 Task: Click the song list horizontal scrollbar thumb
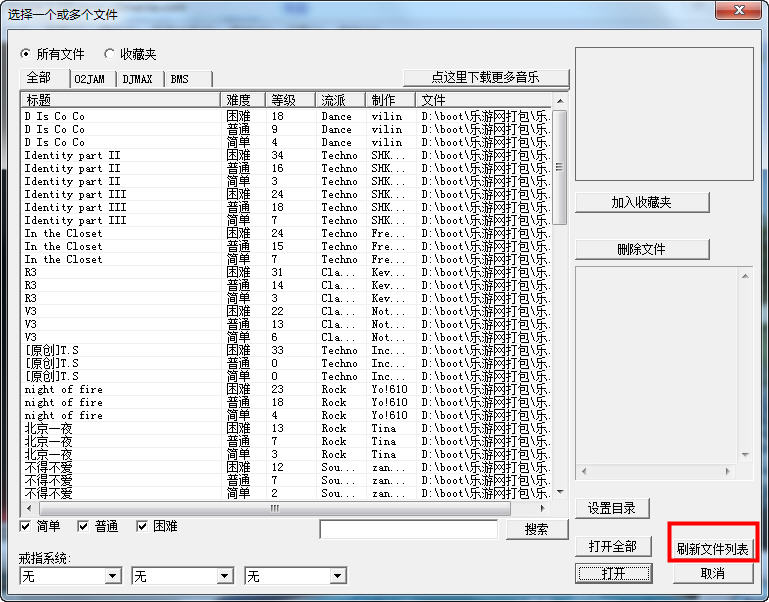point(275,508)
